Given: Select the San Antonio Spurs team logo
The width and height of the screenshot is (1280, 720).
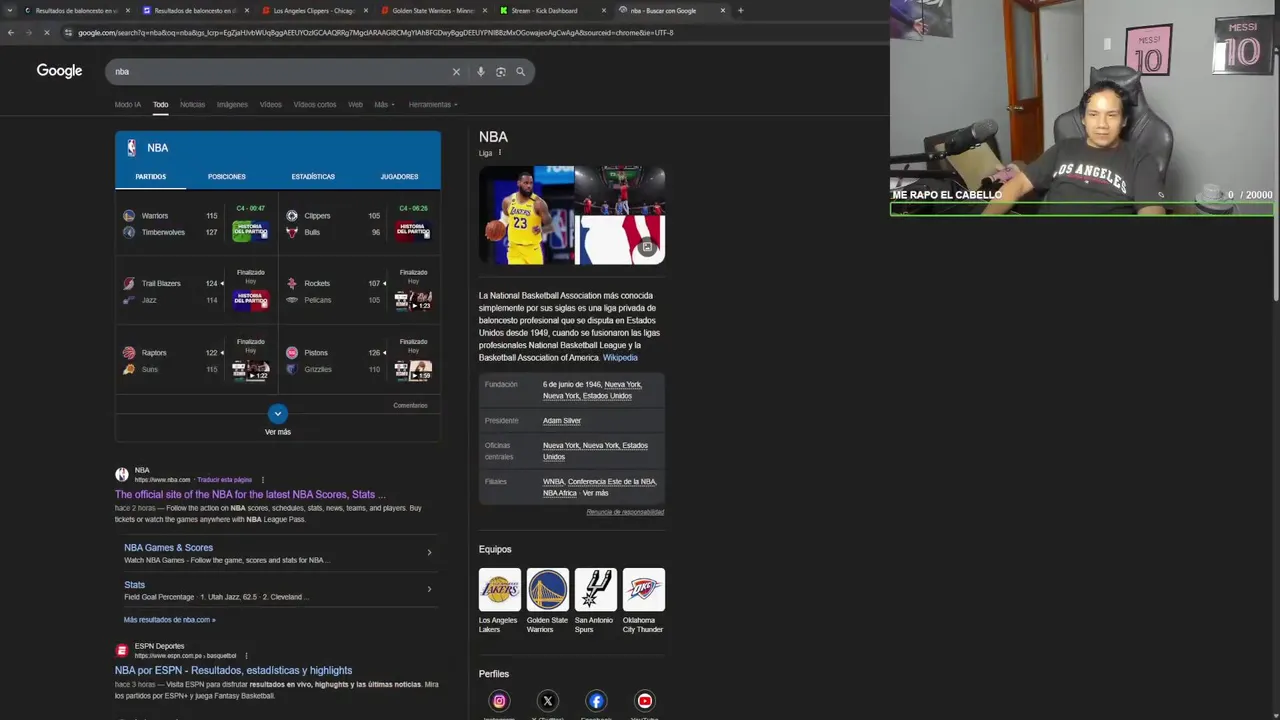Looking at the screenshot, I should point(596,589).
